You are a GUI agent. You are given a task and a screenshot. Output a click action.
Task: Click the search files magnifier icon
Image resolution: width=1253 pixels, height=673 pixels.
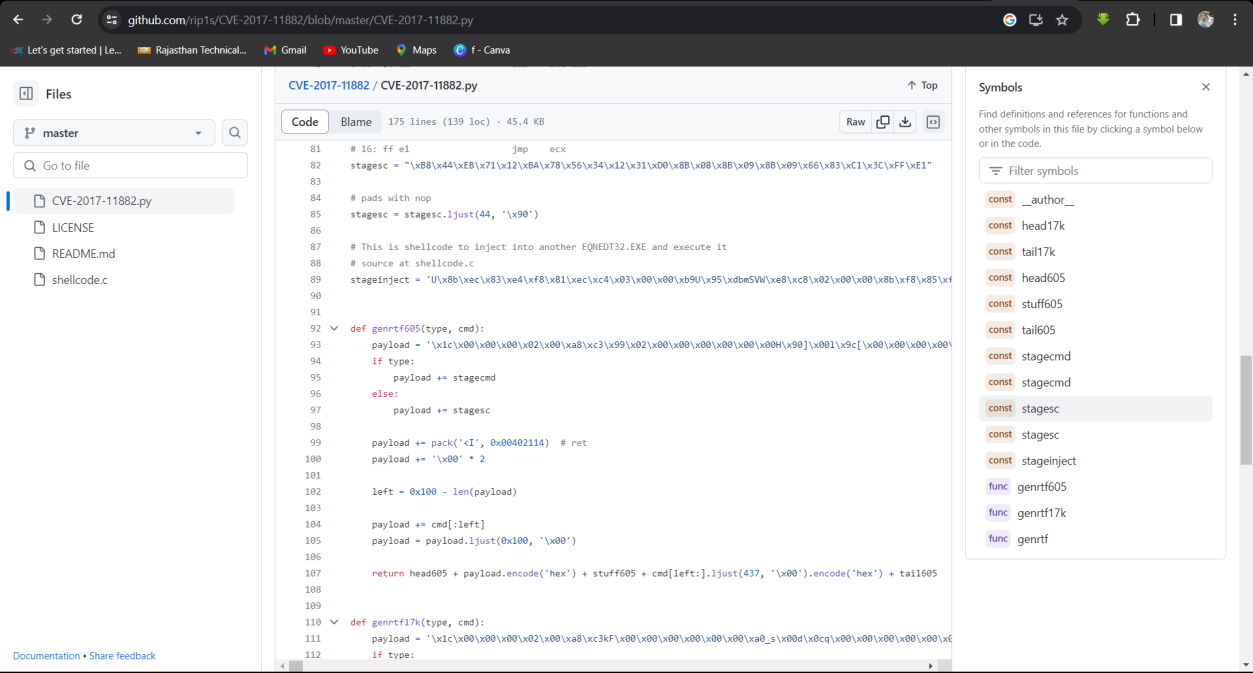234,133
